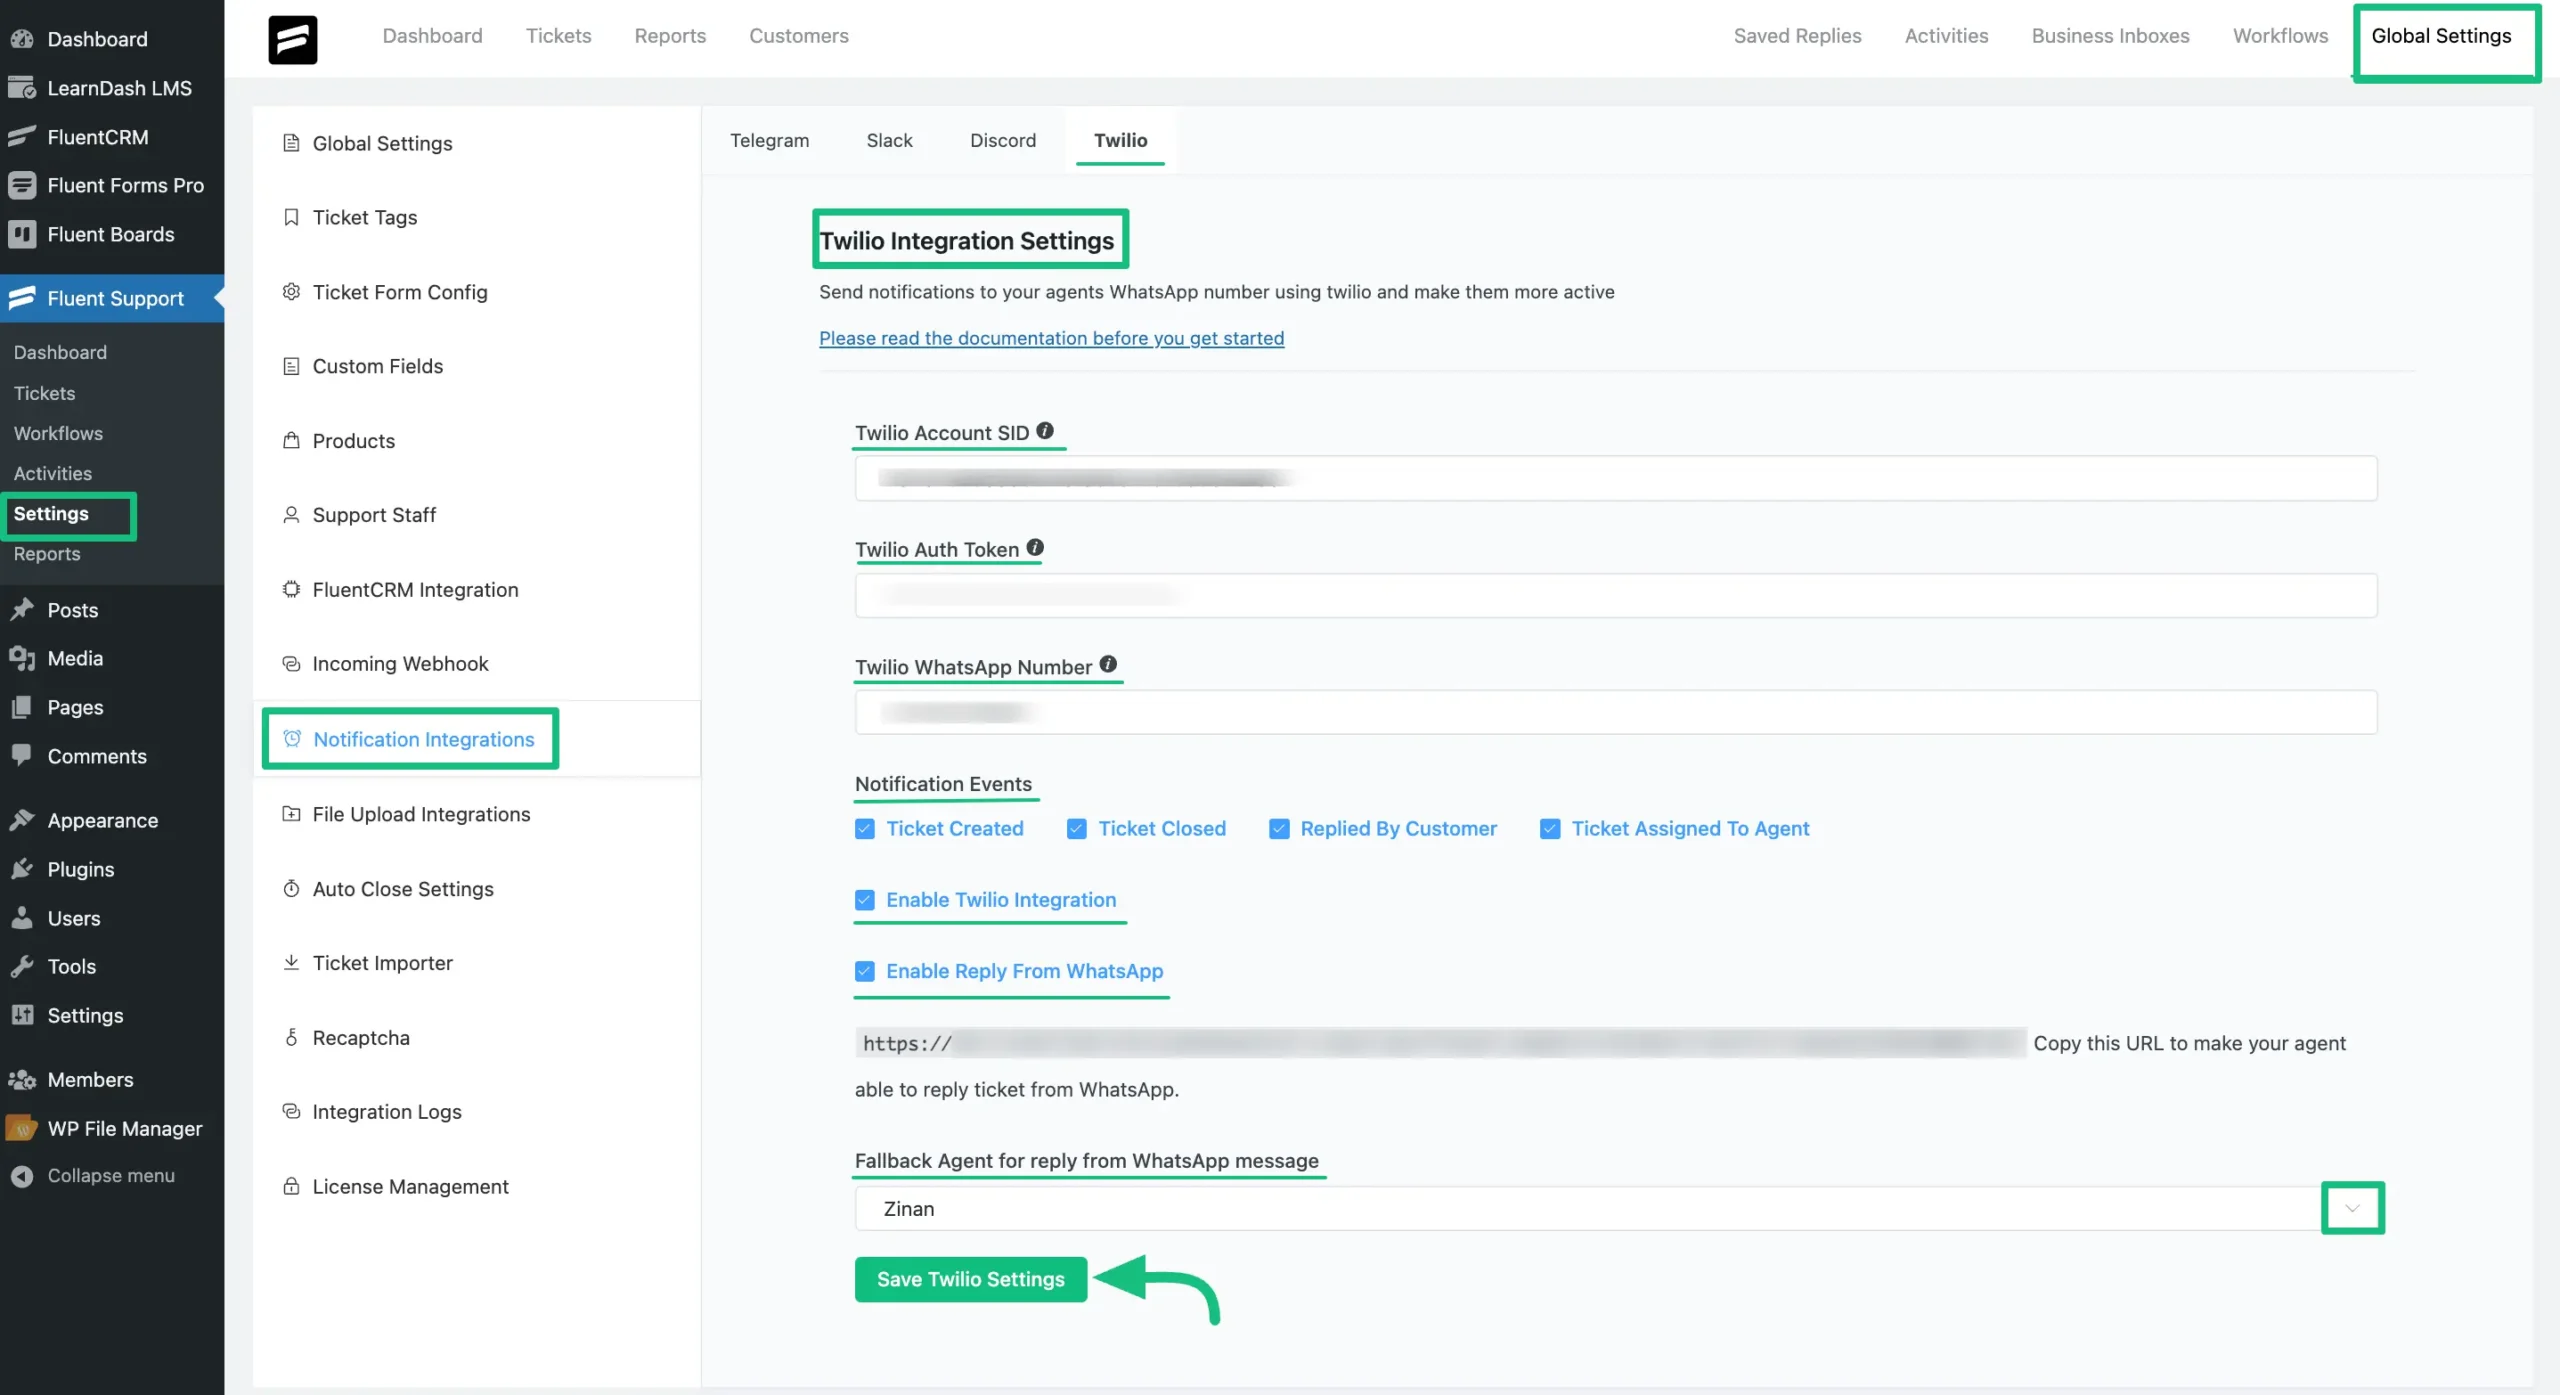Open Workflows in top navigation
This screenshot has height=1395, width=2560.
(2280, 36)
